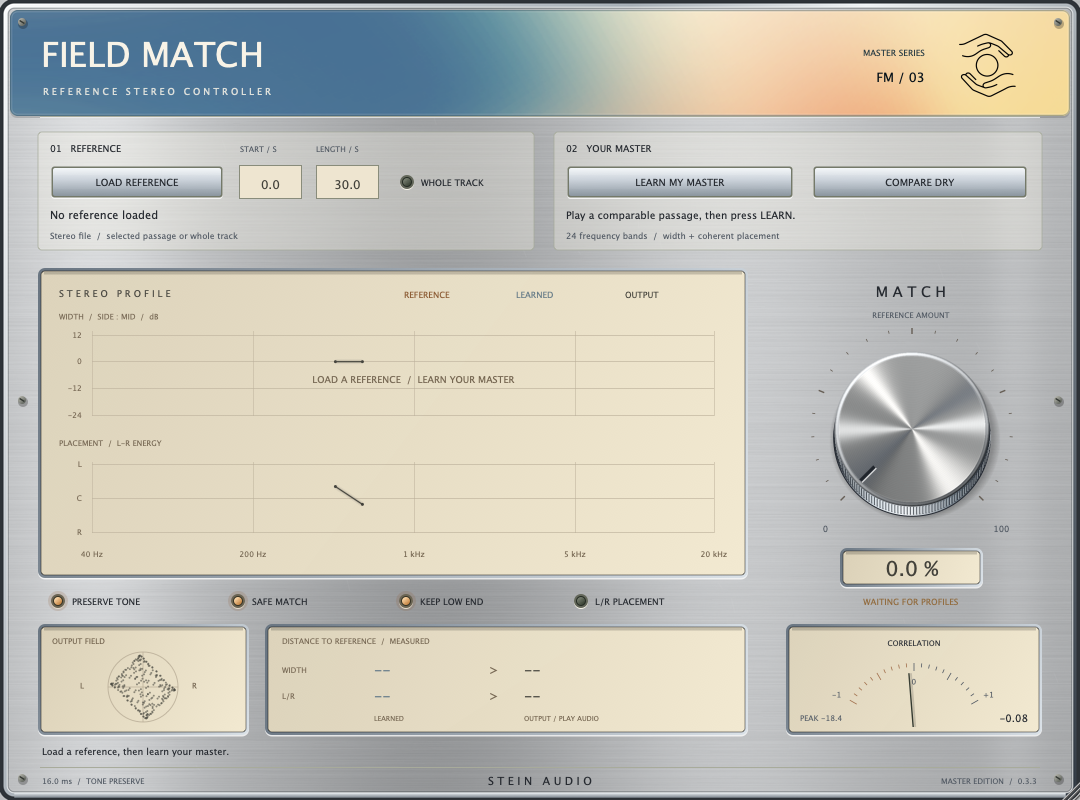Click 'Play a comparable passage, then press LEARN.' text

(681, 215)
